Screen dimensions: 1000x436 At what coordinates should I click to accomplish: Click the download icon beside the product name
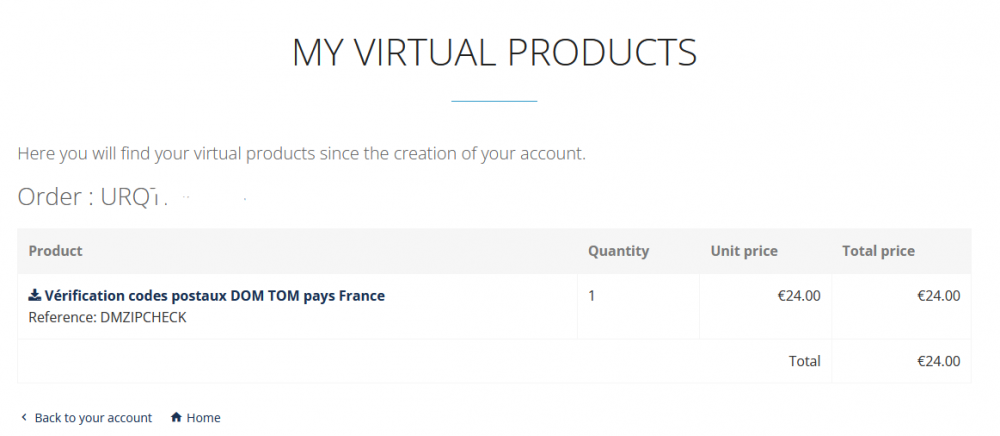34,296
